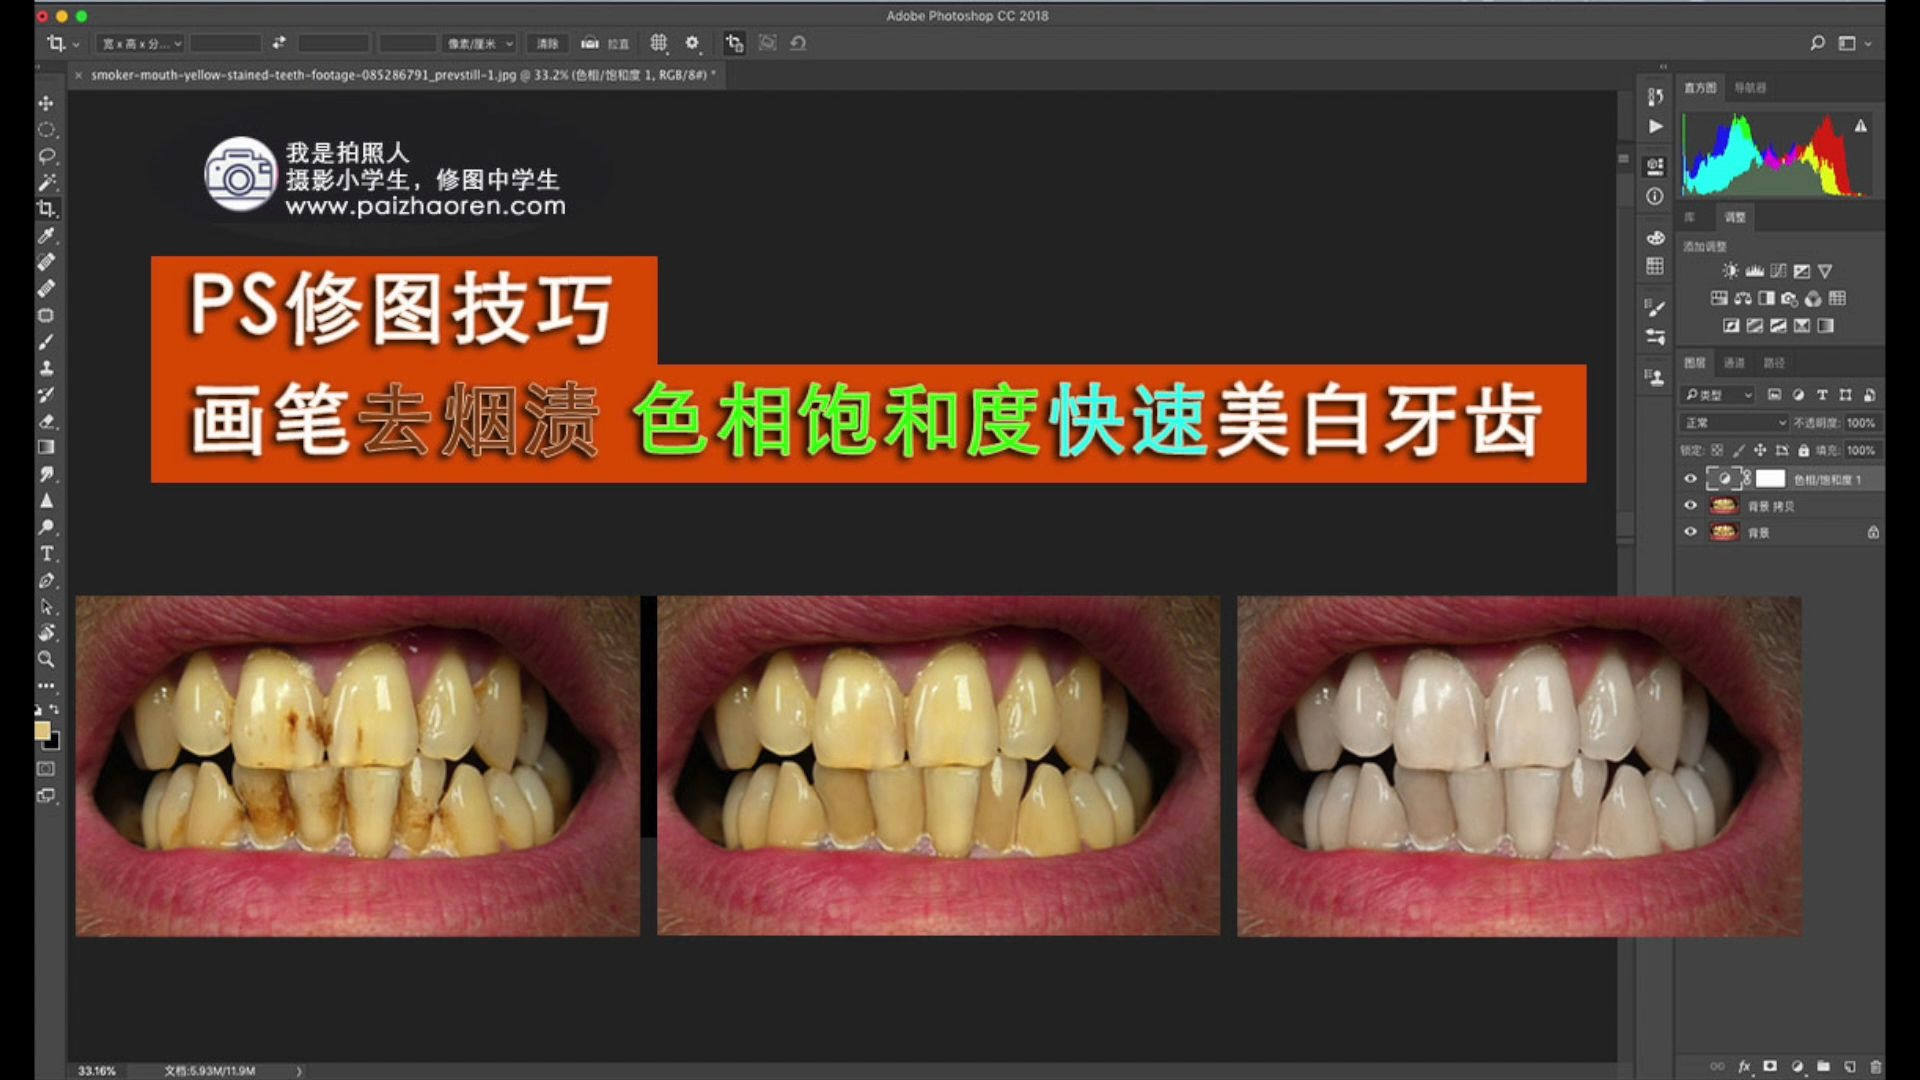
Task: Open the crop aspect ratio dropdown 宽x高x分辨率
Action: tap(140, 43)
